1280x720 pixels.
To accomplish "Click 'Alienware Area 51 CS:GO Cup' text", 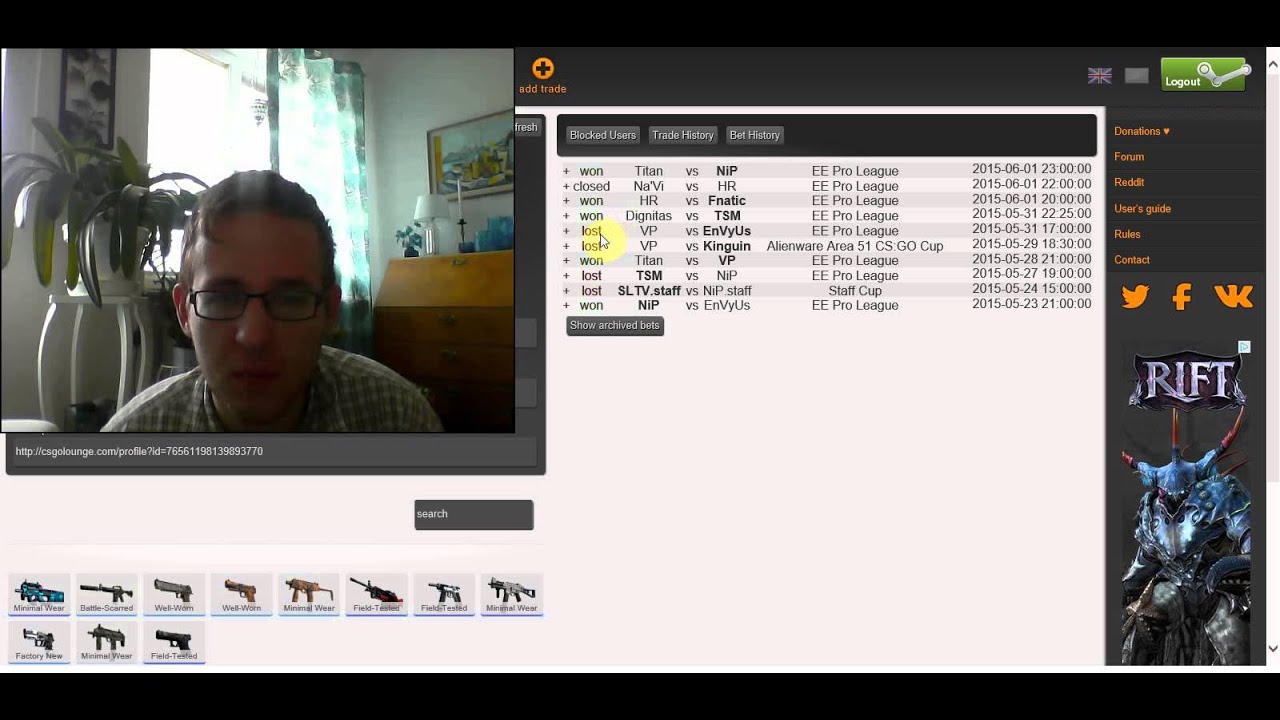I will 855,246.
